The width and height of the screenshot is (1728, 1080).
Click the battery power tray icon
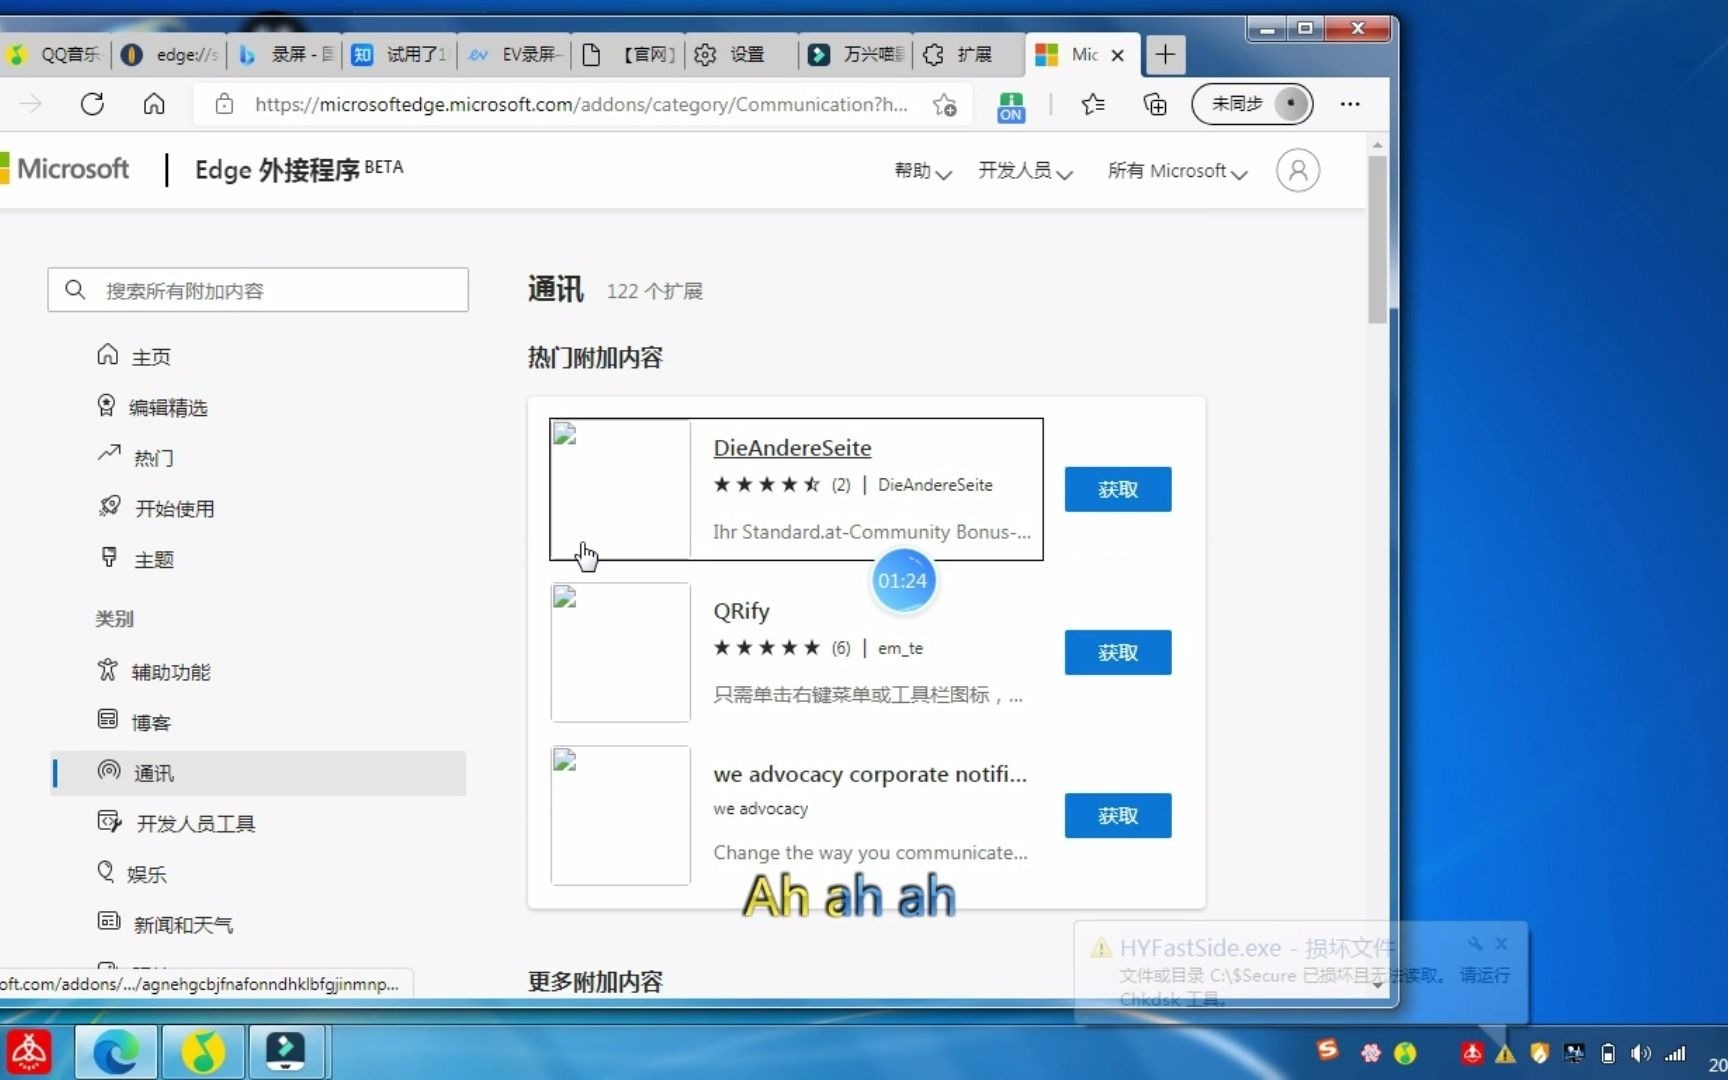1608,1053
